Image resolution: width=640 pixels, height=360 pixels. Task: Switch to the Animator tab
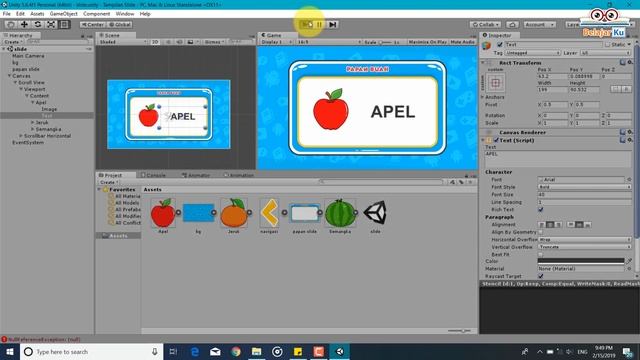click(x=196, y=175)
